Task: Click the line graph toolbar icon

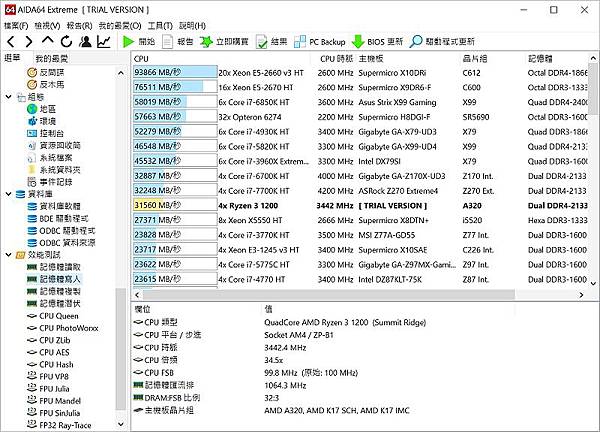Action: (x=104, y=41)
